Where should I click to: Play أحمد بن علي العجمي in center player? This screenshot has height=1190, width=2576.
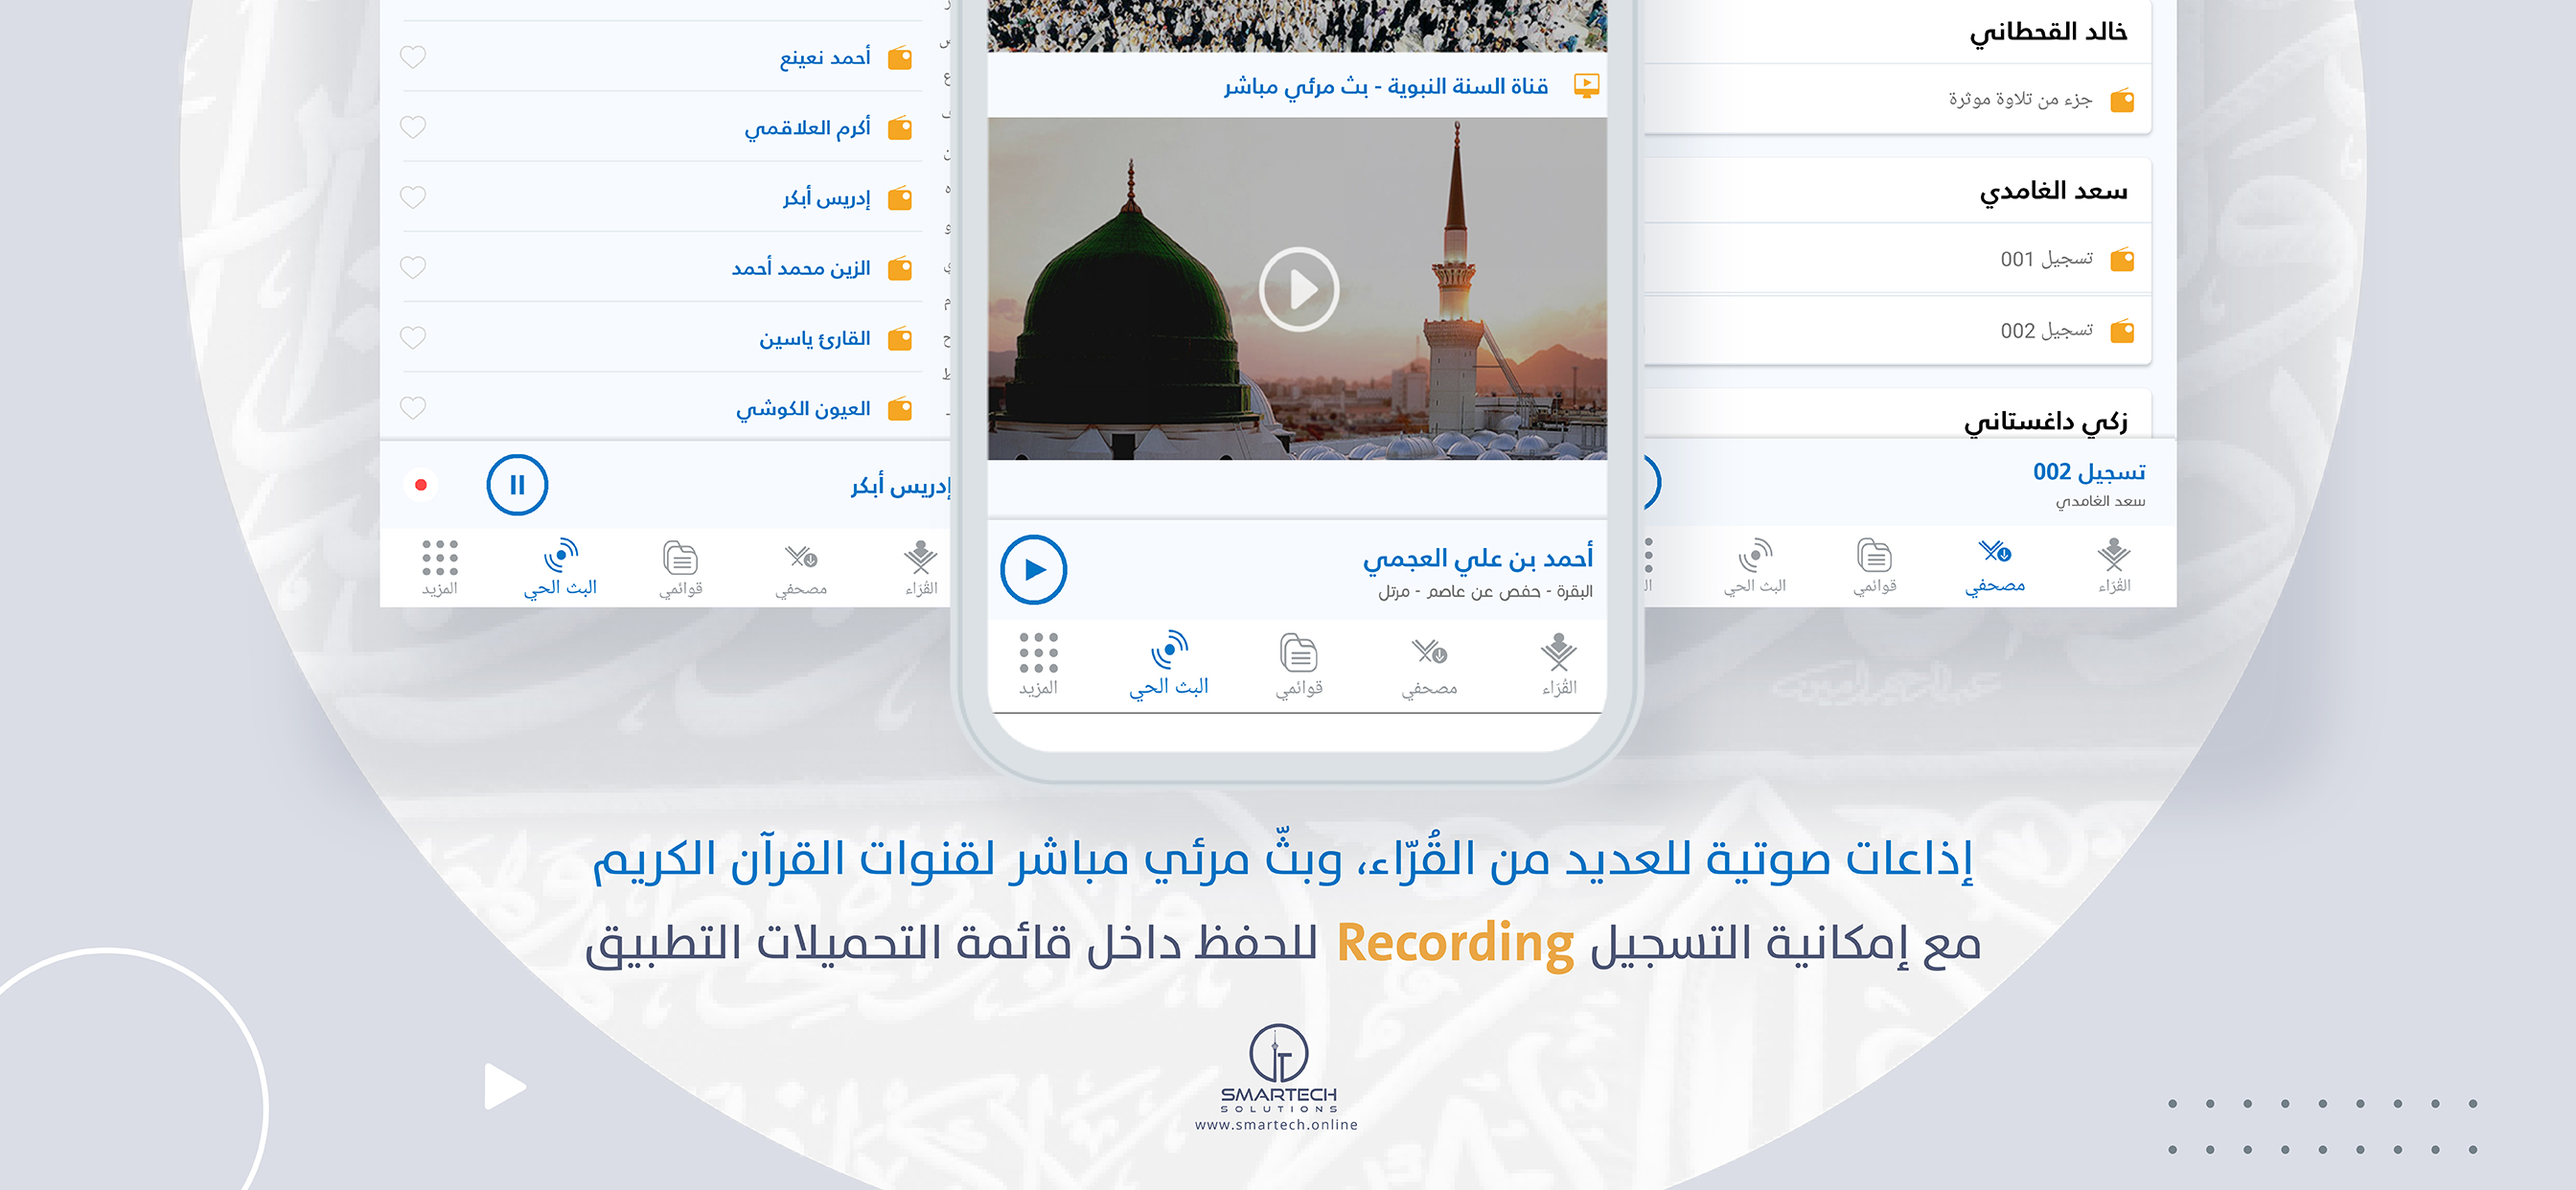pos(1034,569)
